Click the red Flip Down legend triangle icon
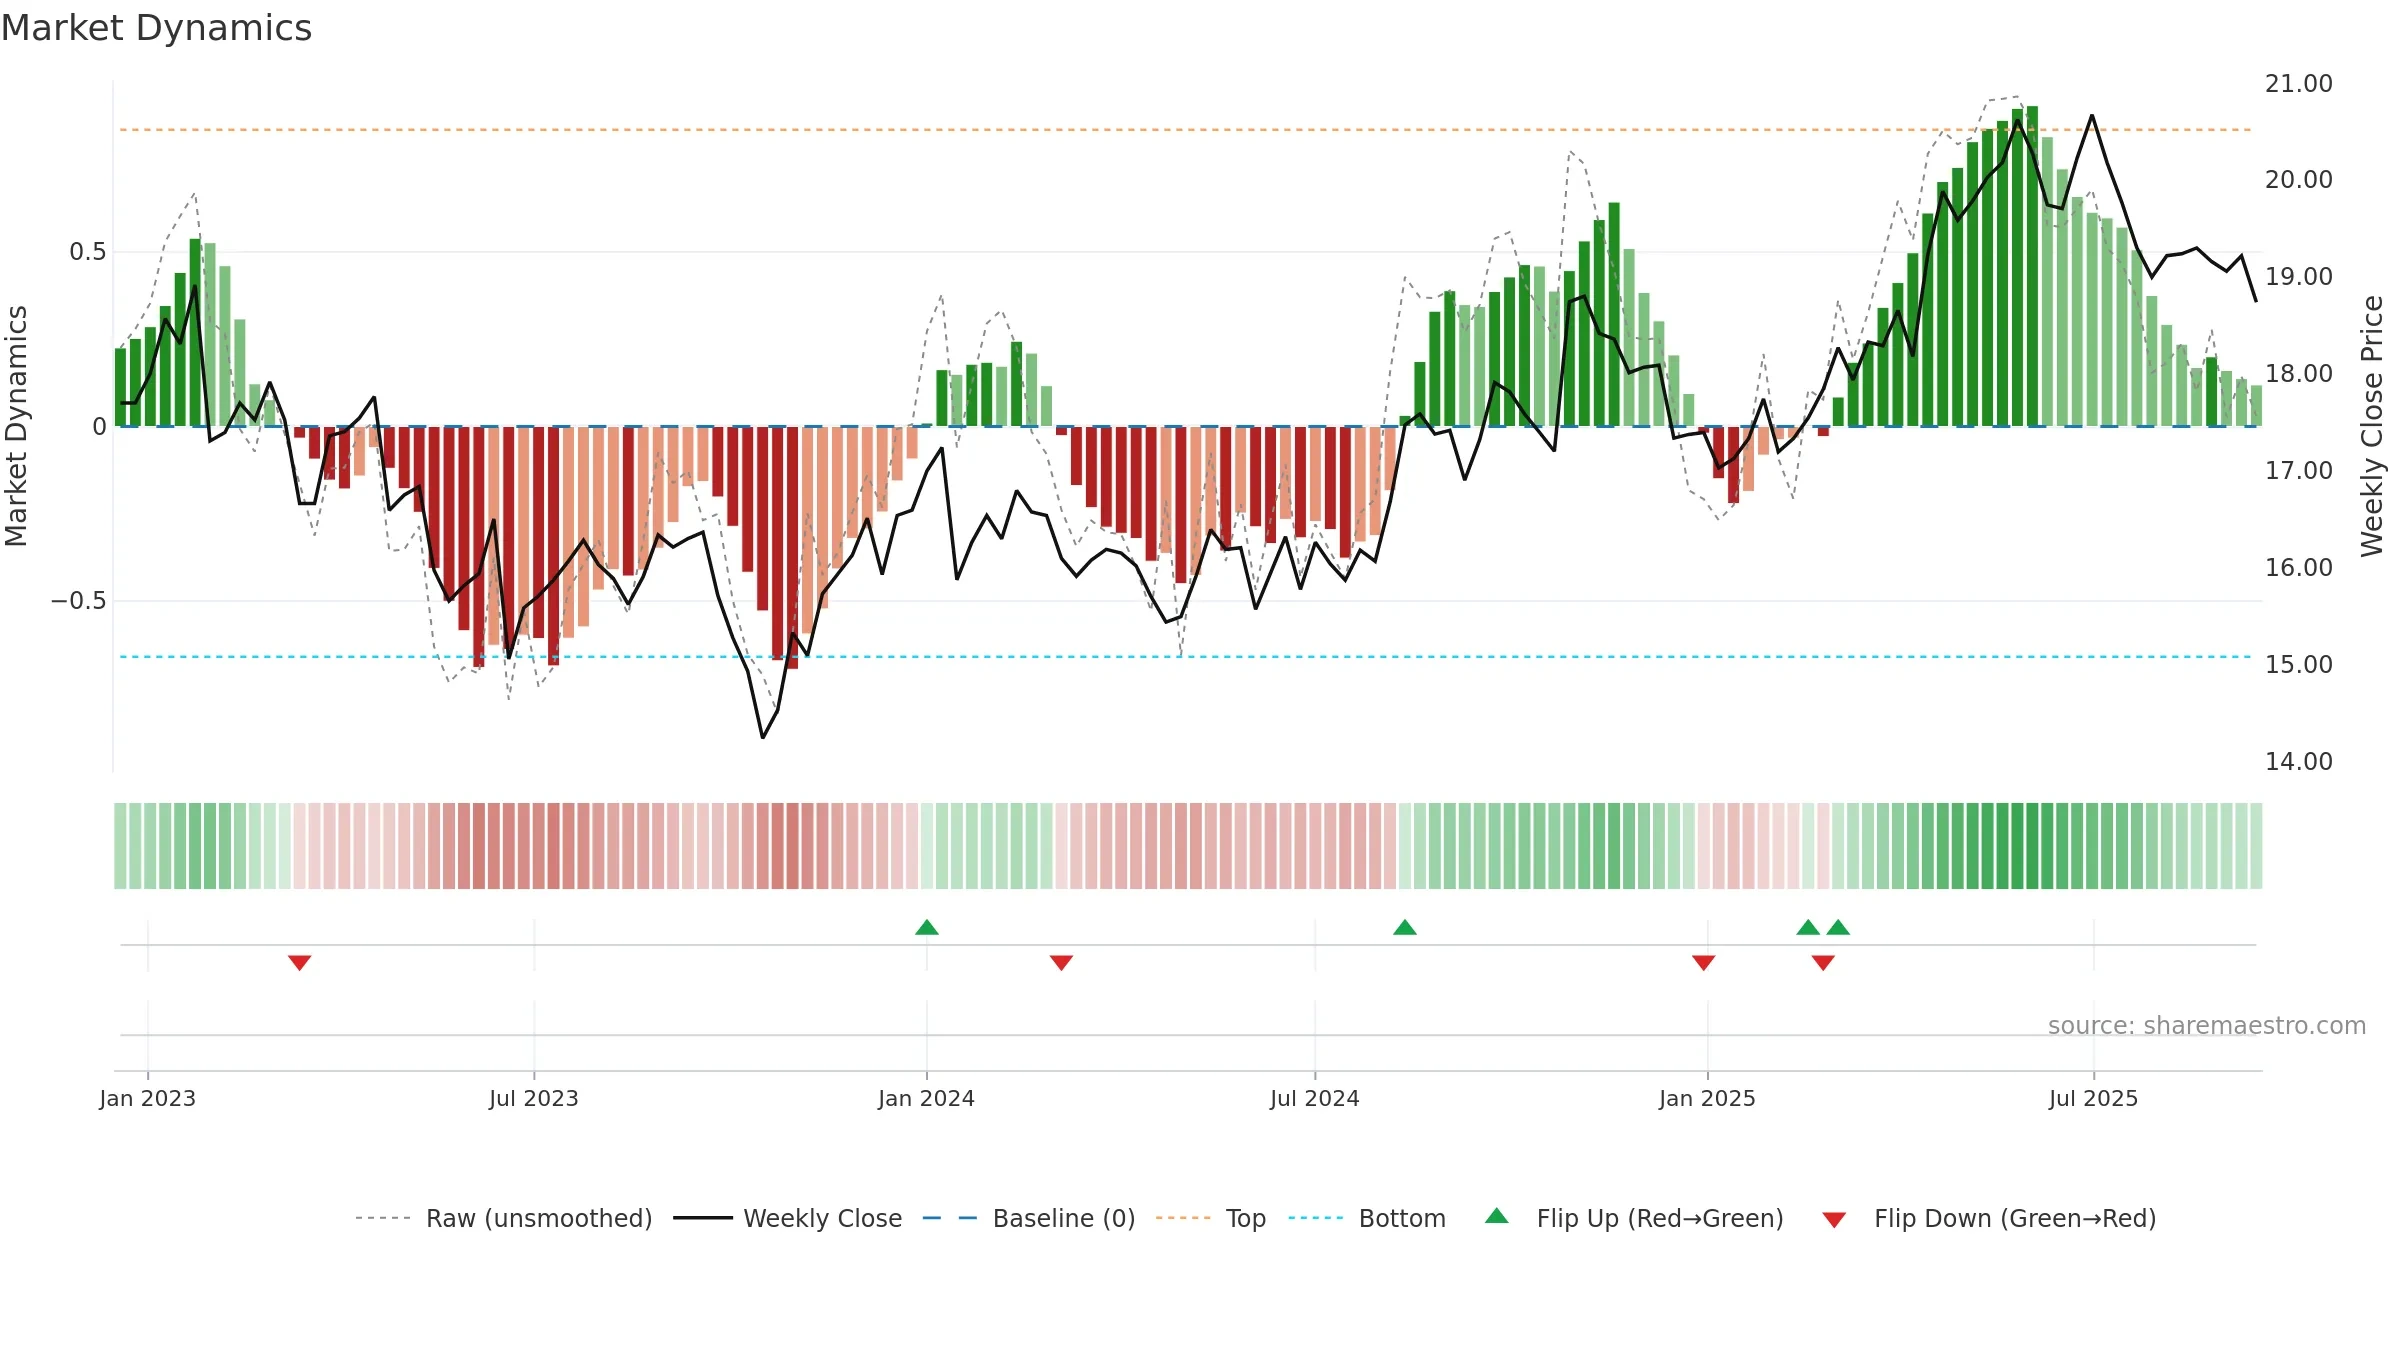 pyautogui.click(x=1834, y=1220)
